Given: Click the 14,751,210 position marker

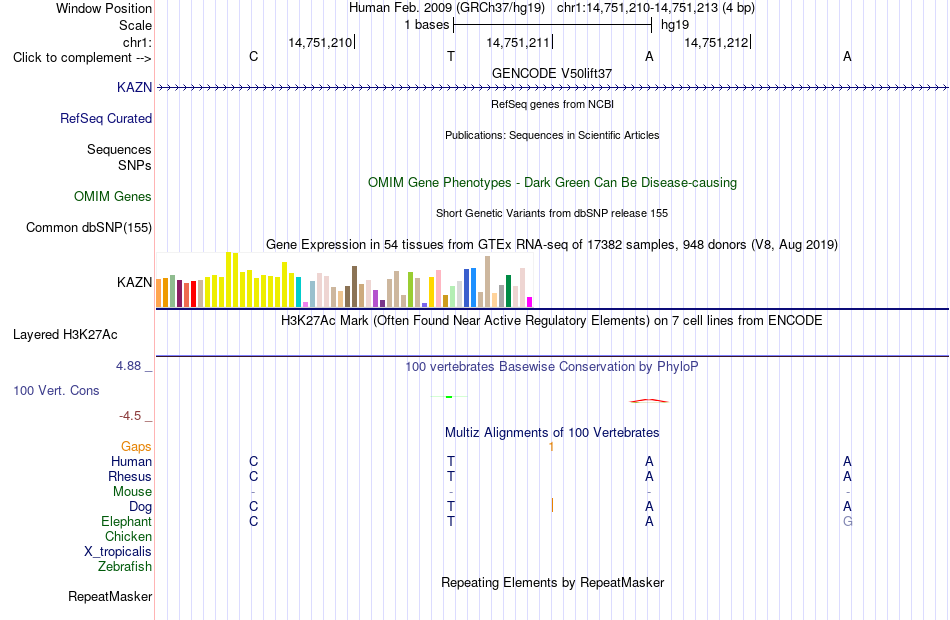Looking at the screenshot, I should pyautogui.click(x=321, y=42).
